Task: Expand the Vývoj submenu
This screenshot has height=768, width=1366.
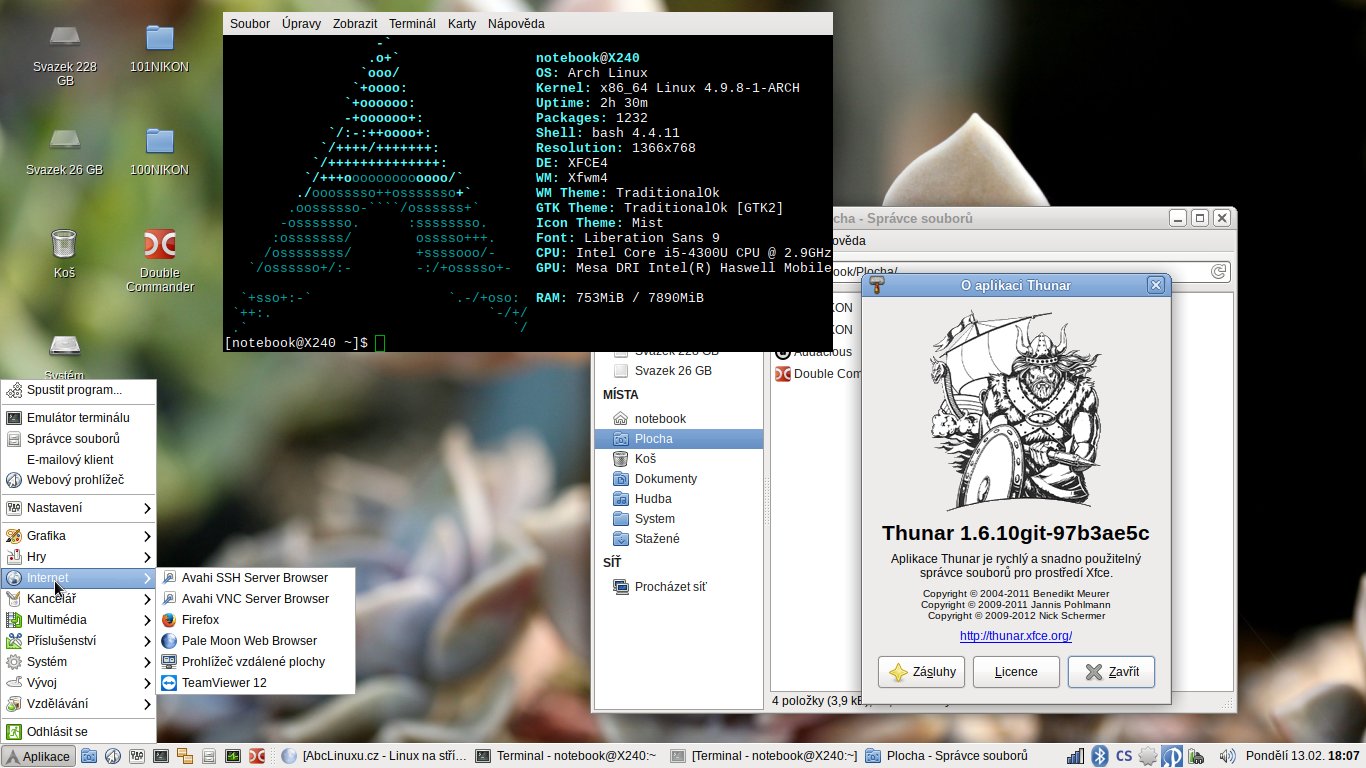Action: point(79,683)
